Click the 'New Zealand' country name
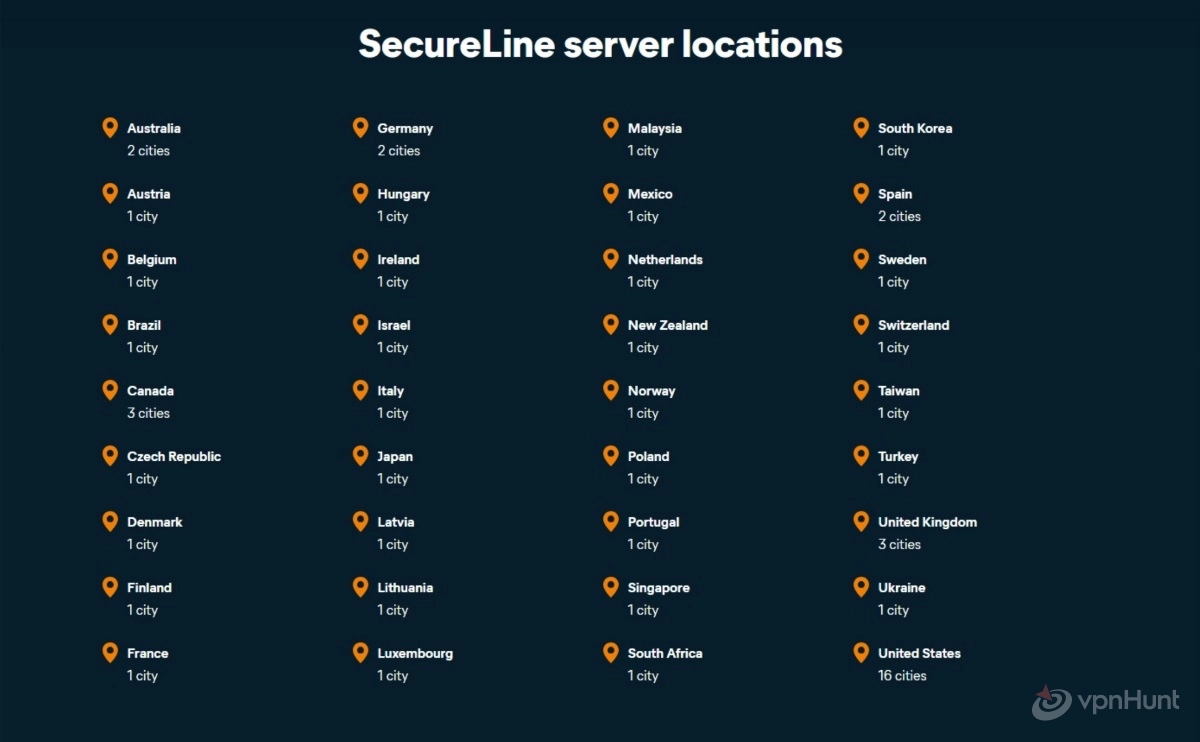Screen dimensions: 1200x742 [667, 325]
